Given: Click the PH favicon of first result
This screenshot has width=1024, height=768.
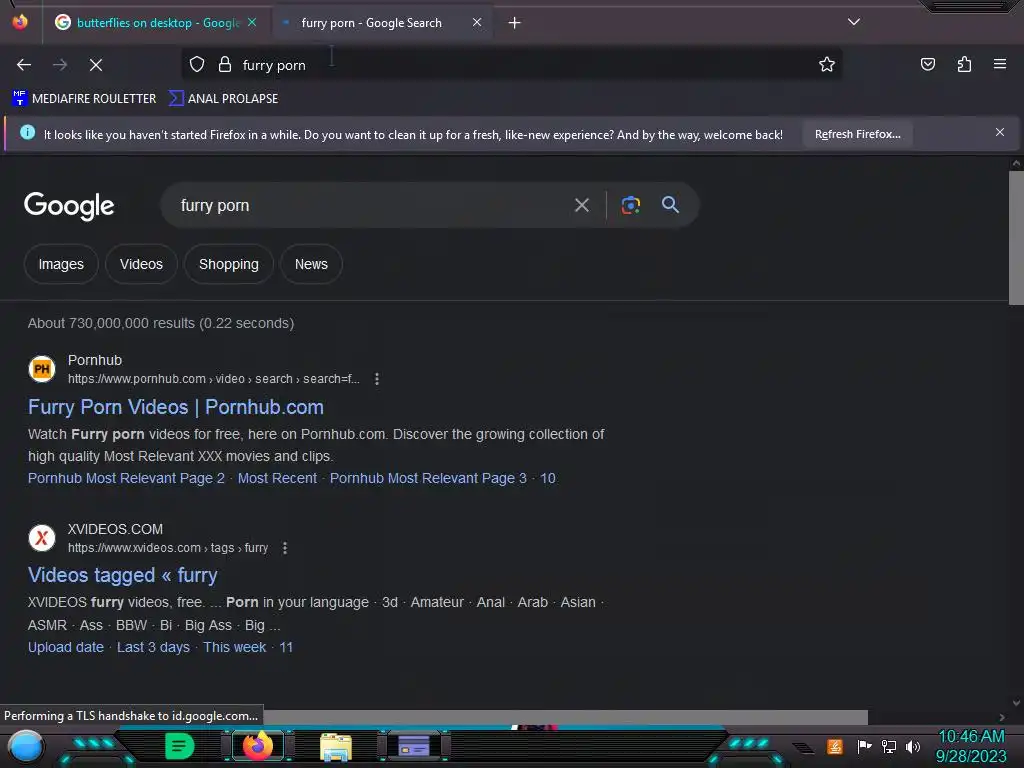Looking at the screenshot, I should click(42, 369).
